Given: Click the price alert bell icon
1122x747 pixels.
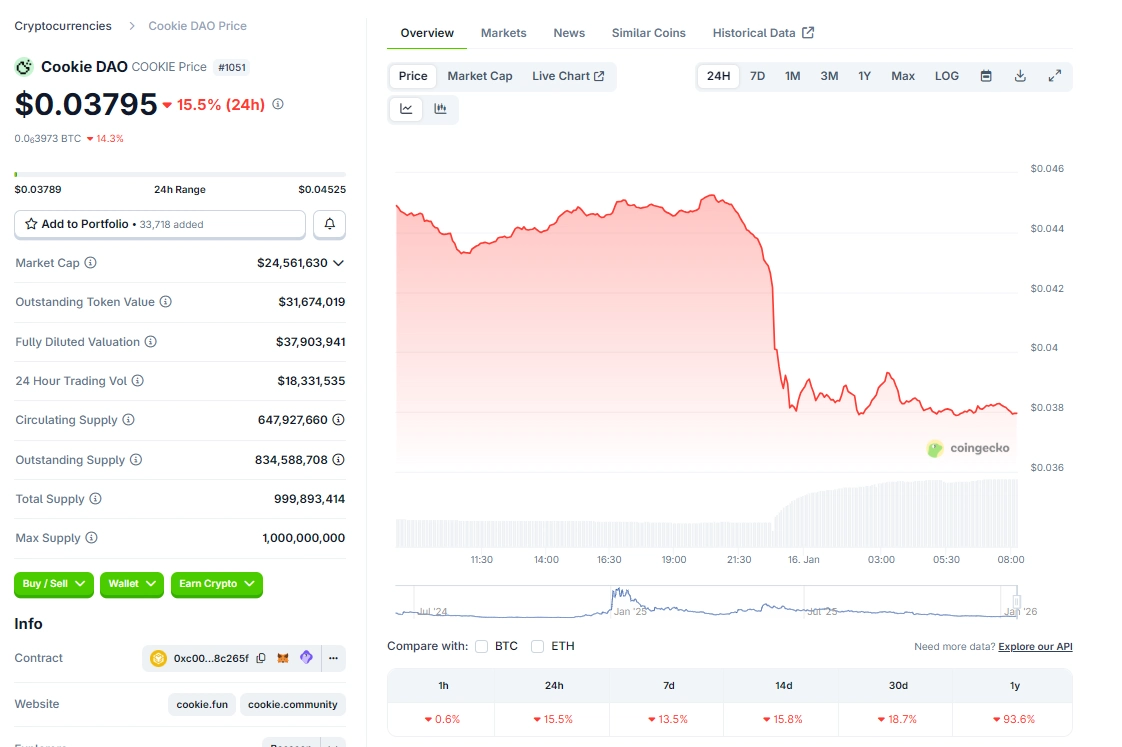Looking at the screenshot, I should click(x=329, y=224).
